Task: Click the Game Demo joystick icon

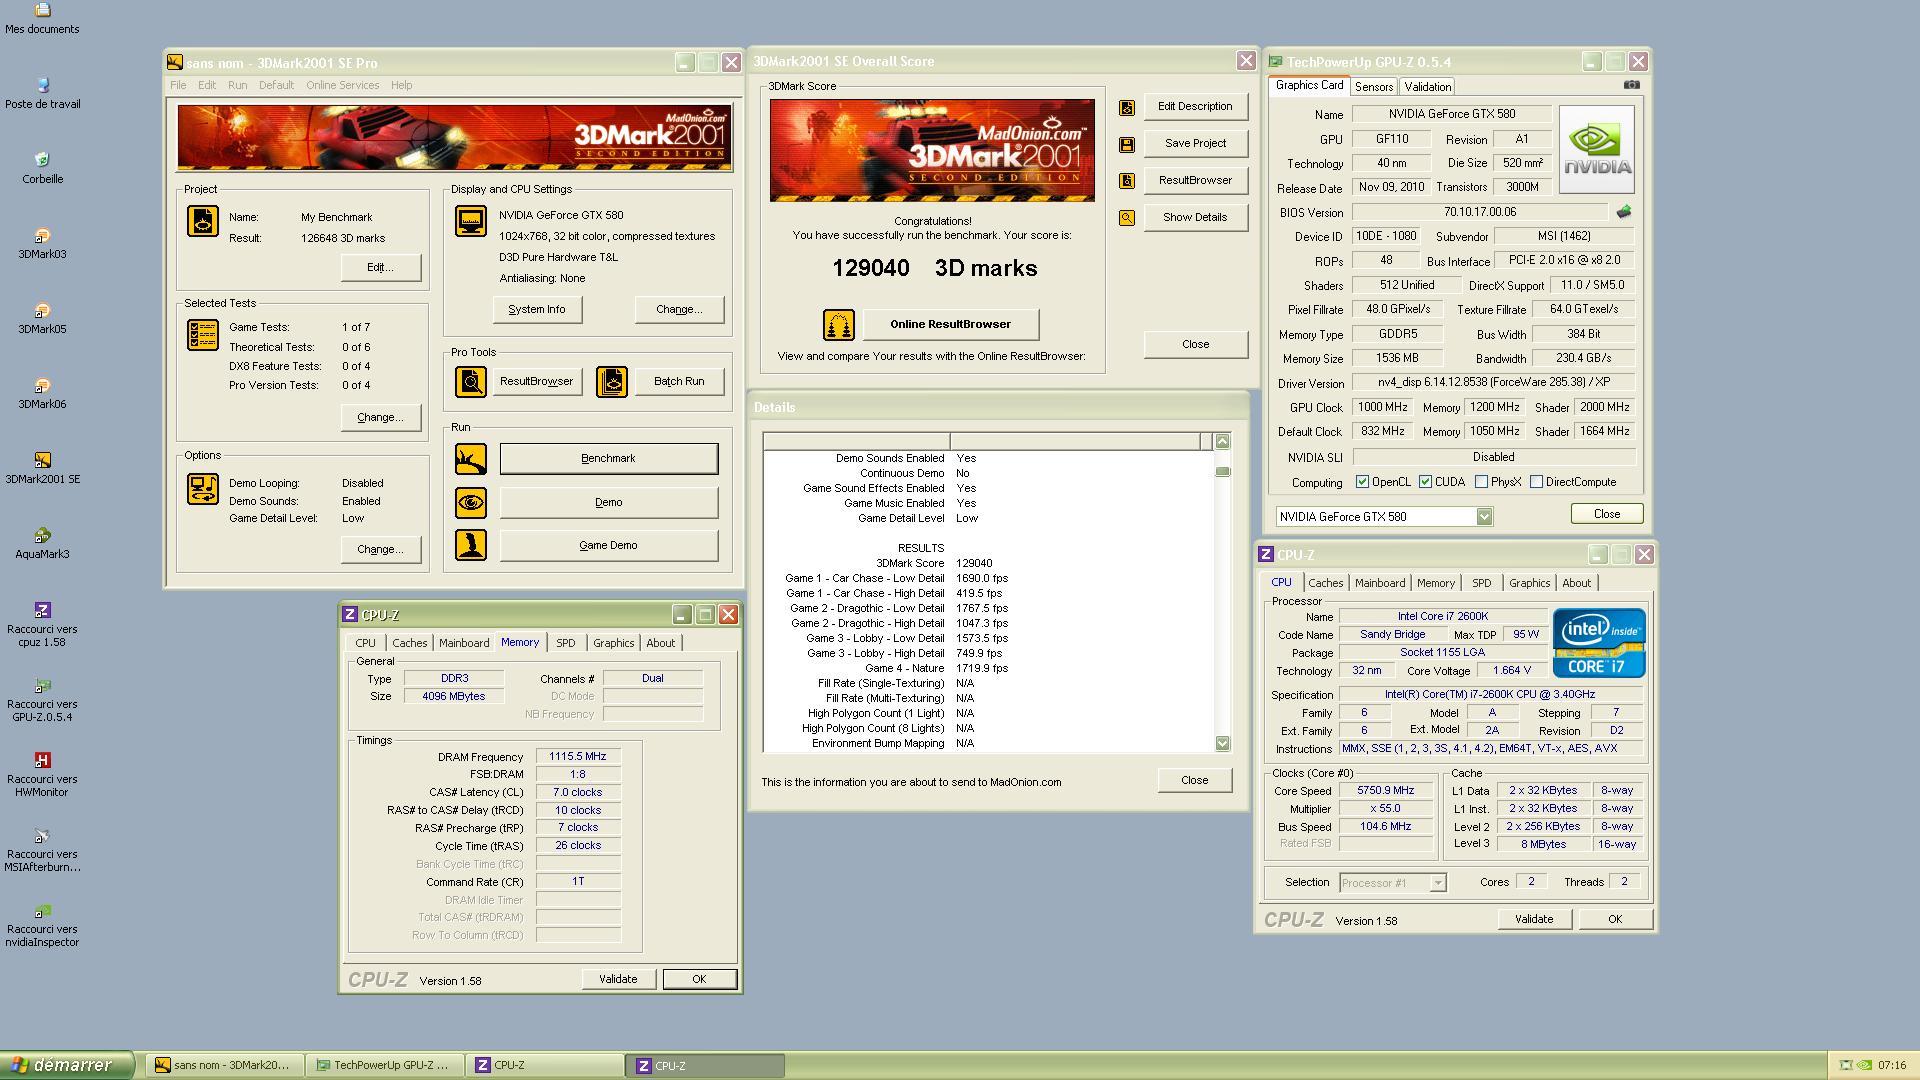Action: [471, 545]
